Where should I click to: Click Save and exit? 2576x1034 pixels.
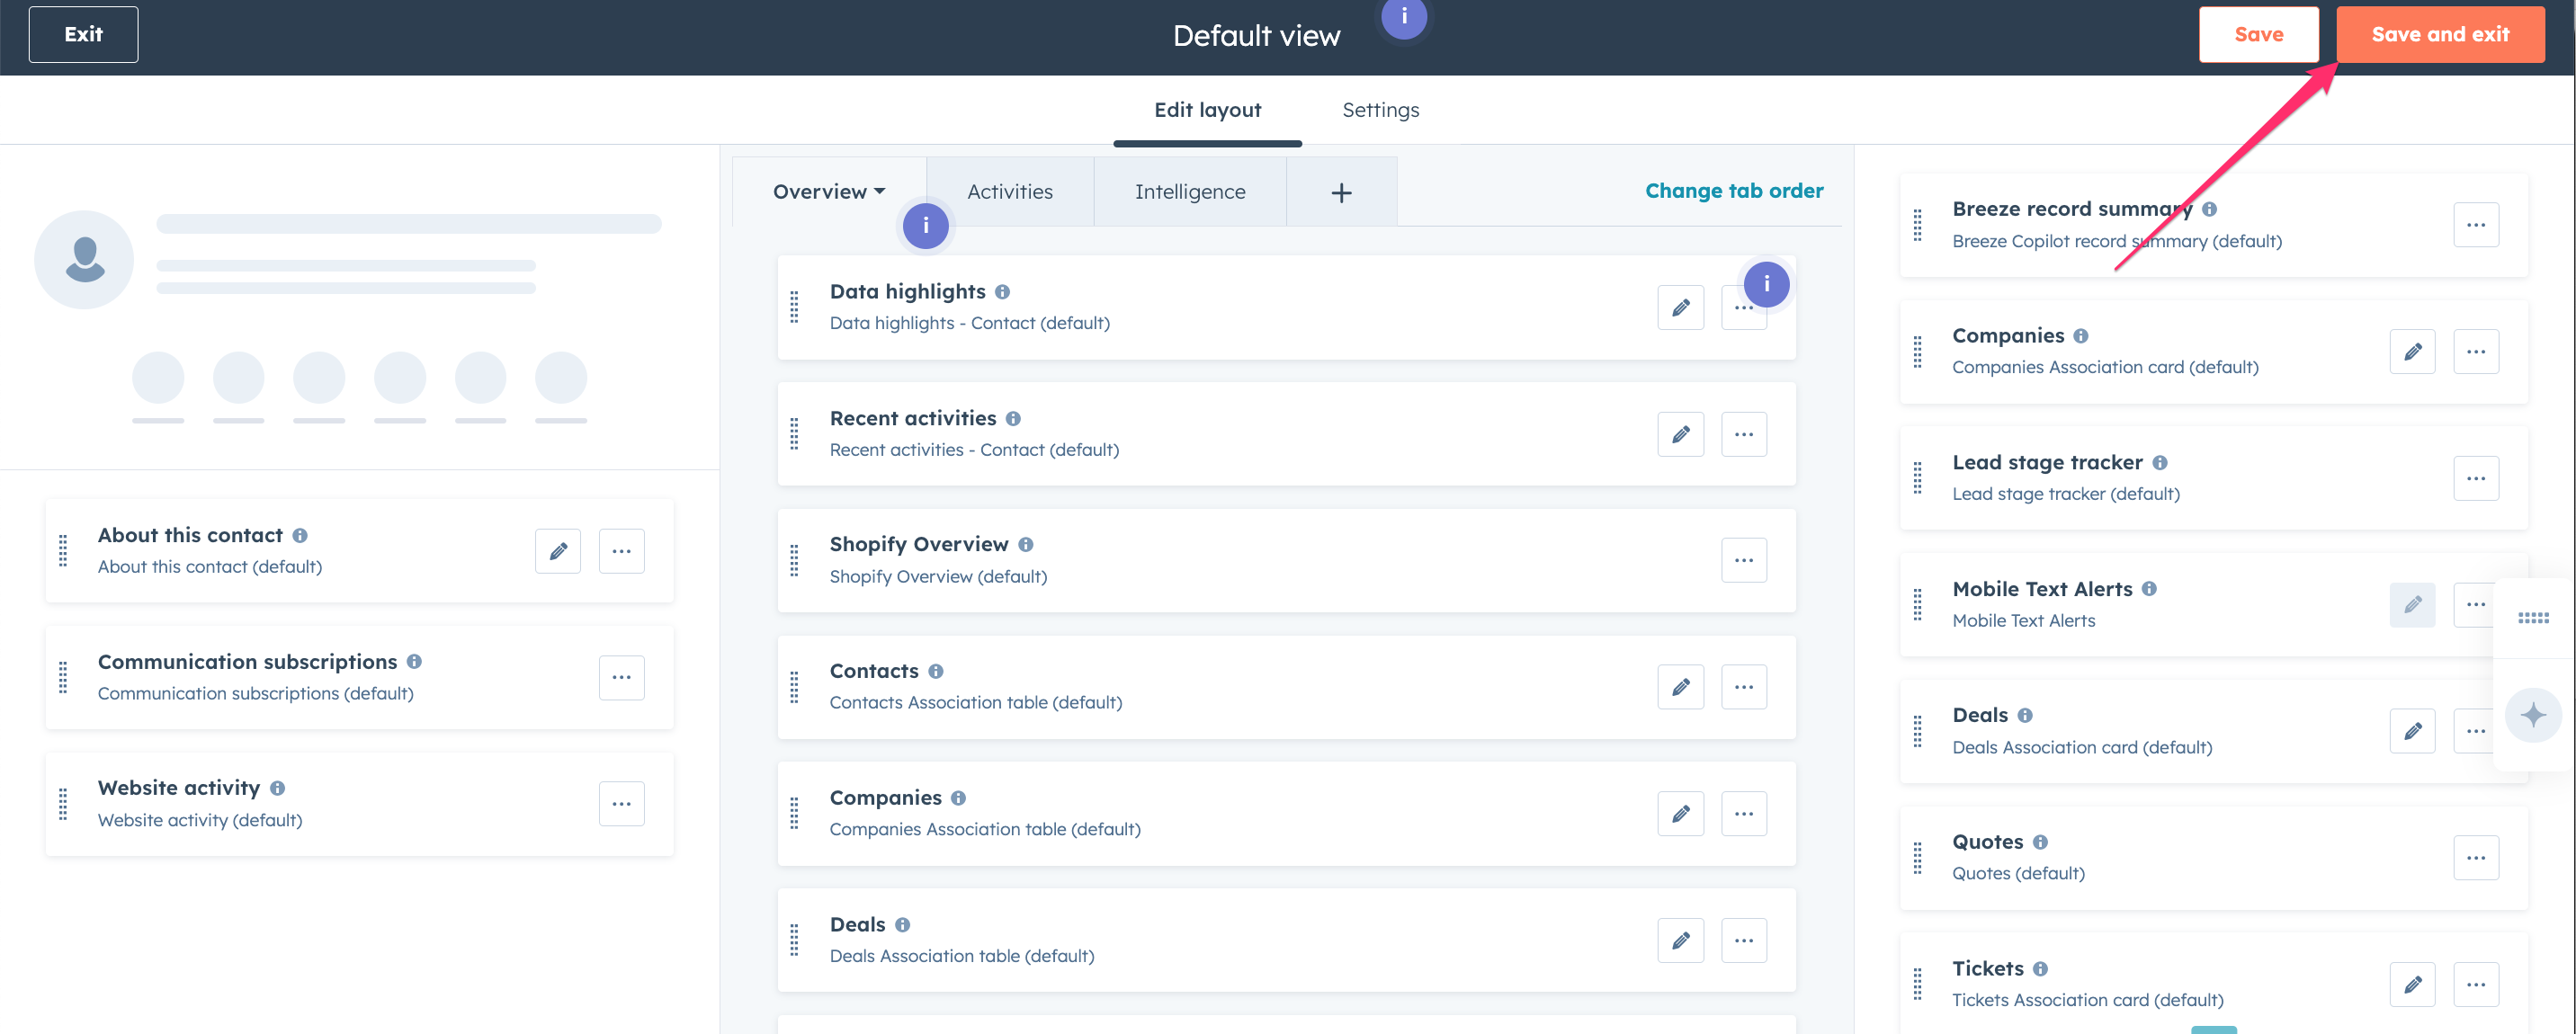point(2441,34)
